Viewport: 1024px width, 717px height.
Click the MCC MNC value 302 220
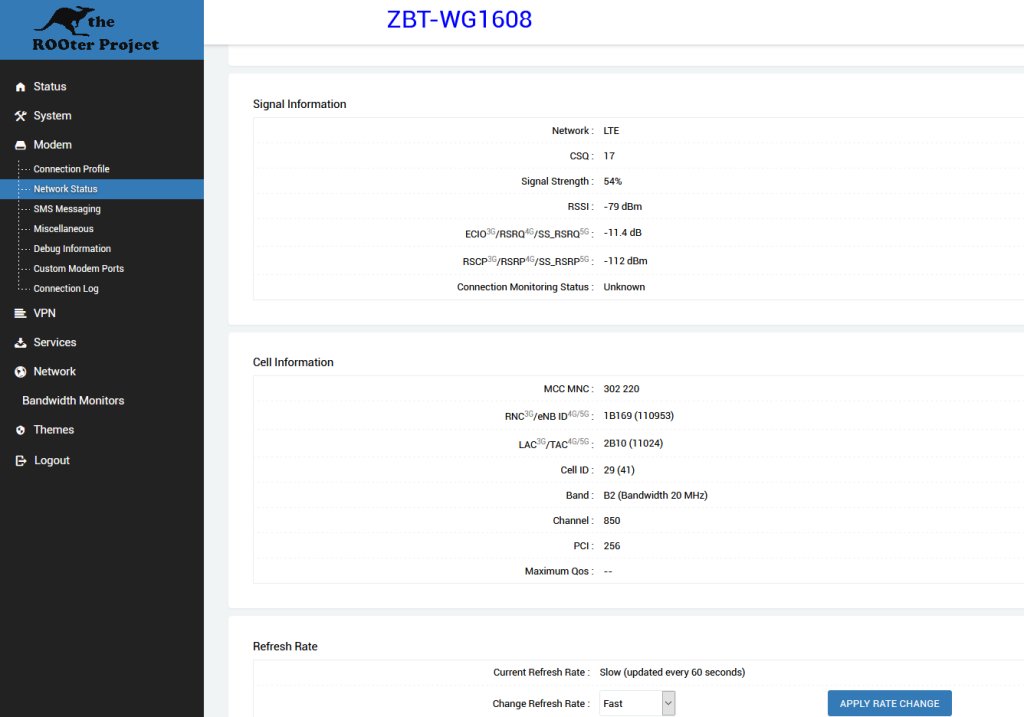tap(622, 389)
